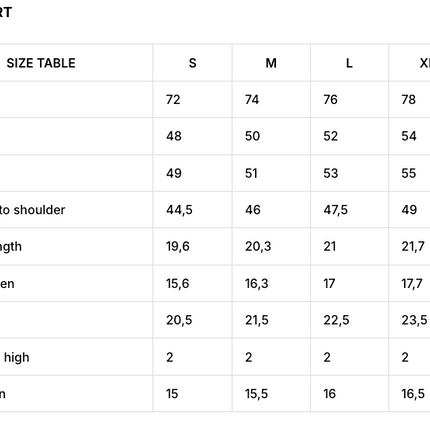The image size is (430, 430).
Task: Click the 'to shoulder' row label
Action: point(32,210)
